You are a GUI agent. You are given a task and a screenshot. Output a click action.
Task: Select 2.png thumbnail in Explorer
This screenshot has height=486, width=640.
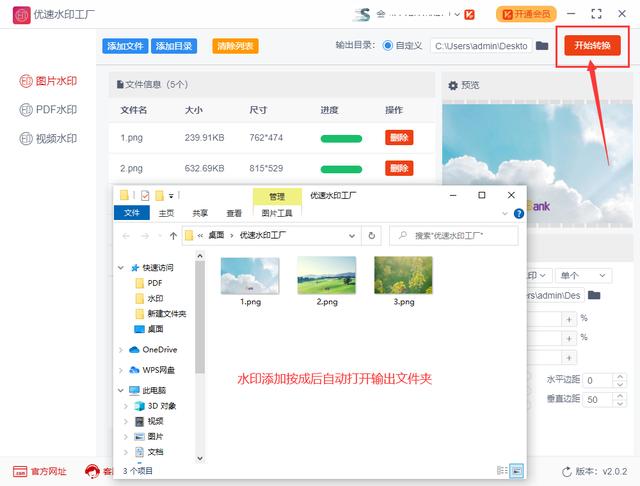pos(327,282)
